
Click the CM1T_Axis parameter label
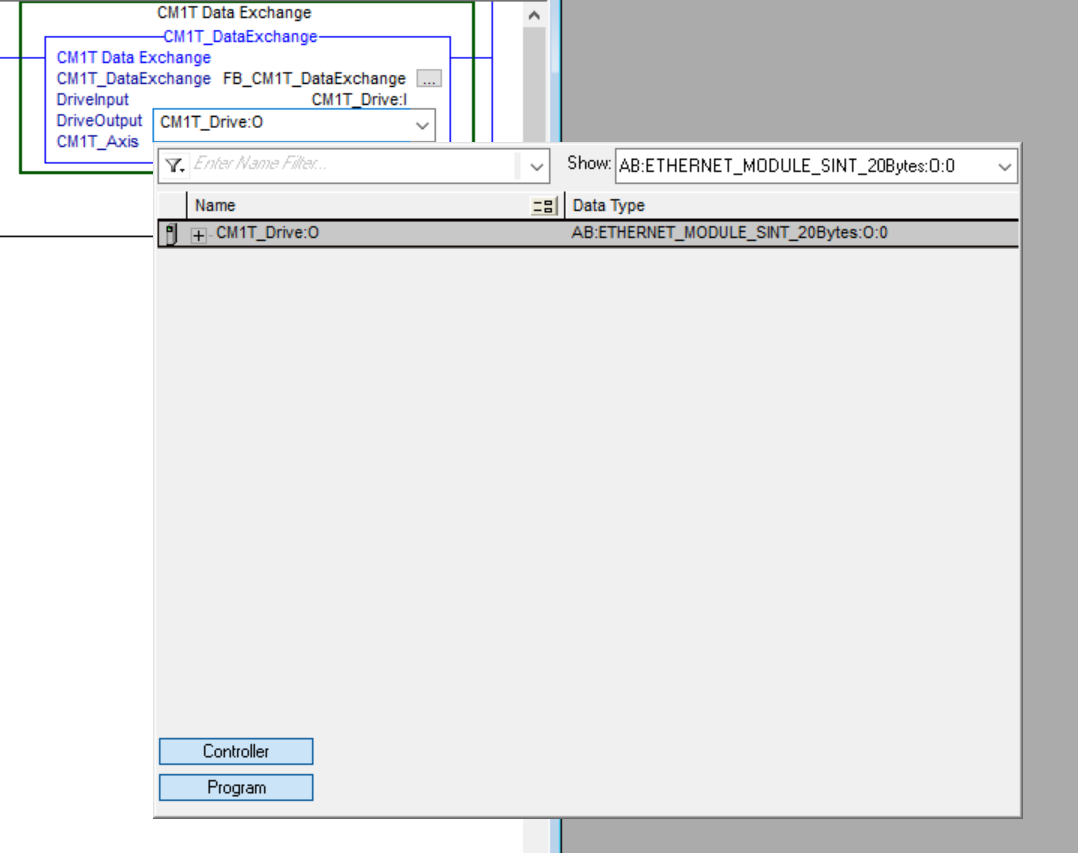(x=97, y=142)
